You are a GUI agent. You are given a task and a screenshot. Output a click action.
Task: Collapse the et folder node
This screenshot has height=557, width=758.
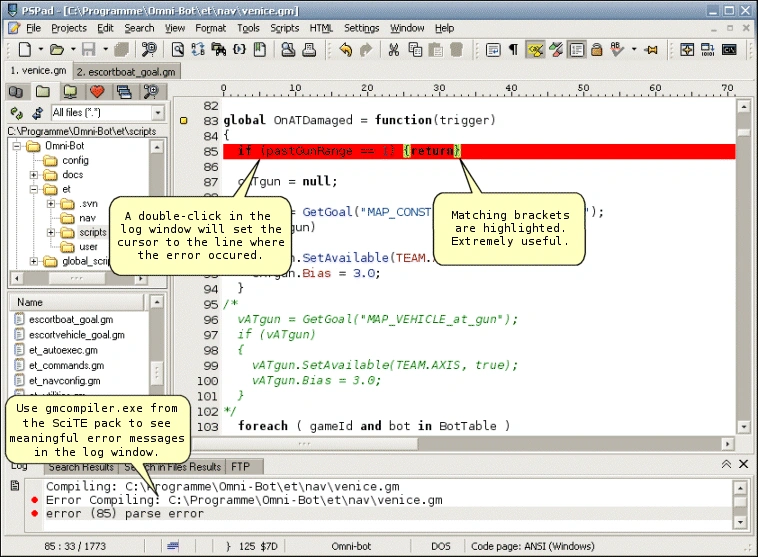click(x=34, y=189)
